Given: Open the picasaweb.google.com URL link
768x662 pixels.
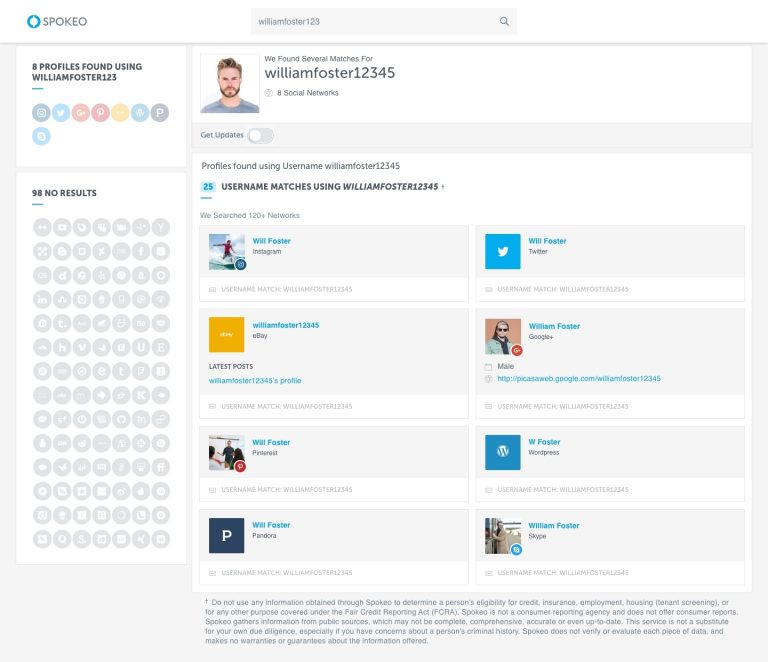Looking at the screenshot, I should 579,379.
